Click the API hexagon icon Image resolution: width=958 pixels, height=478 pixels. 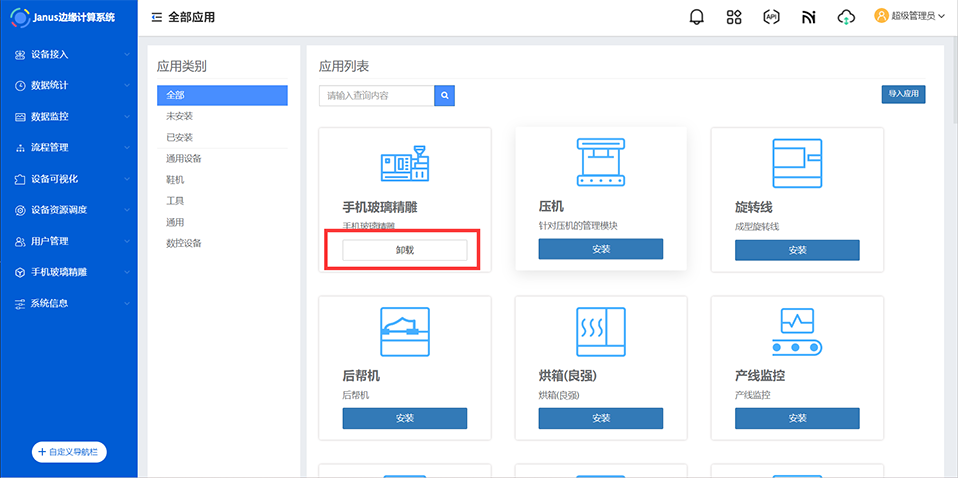click(x=771, y=17)
